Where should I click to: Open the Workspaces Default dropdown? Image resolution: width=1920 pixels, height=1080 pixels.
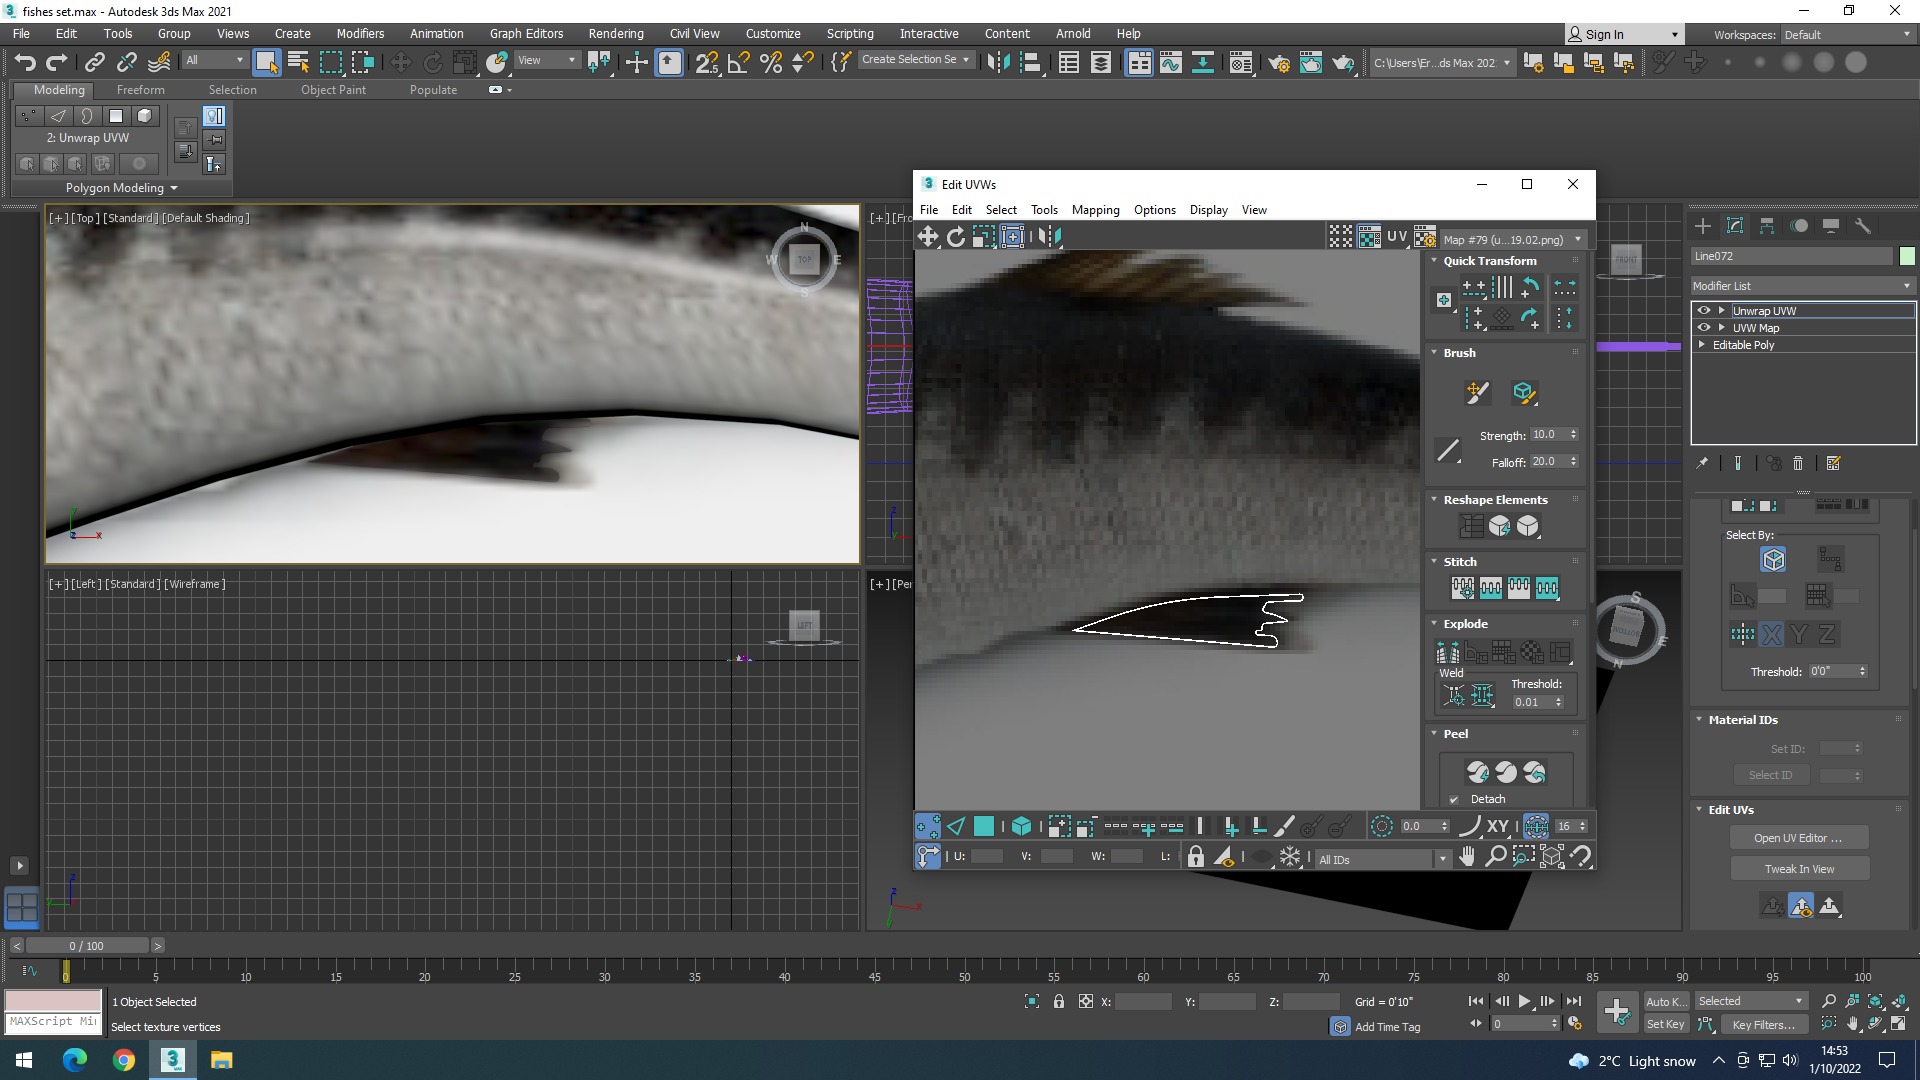tap(1847, 34)
